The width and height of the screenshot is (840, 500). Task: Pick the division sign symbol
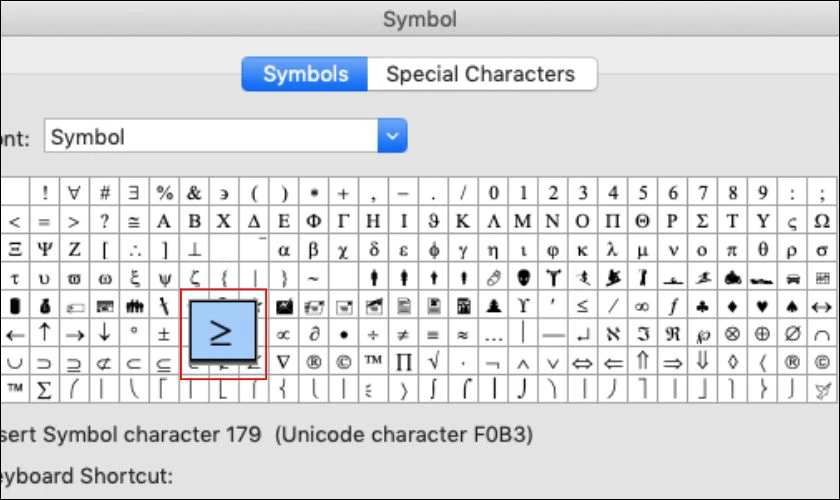tap(373, 335)
